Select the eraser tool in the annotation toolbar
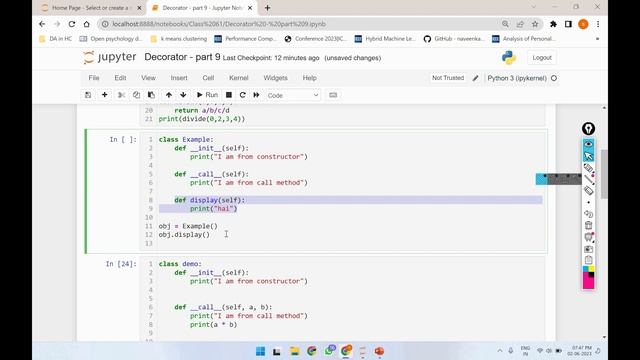640x360 pixels. [588, 191]
